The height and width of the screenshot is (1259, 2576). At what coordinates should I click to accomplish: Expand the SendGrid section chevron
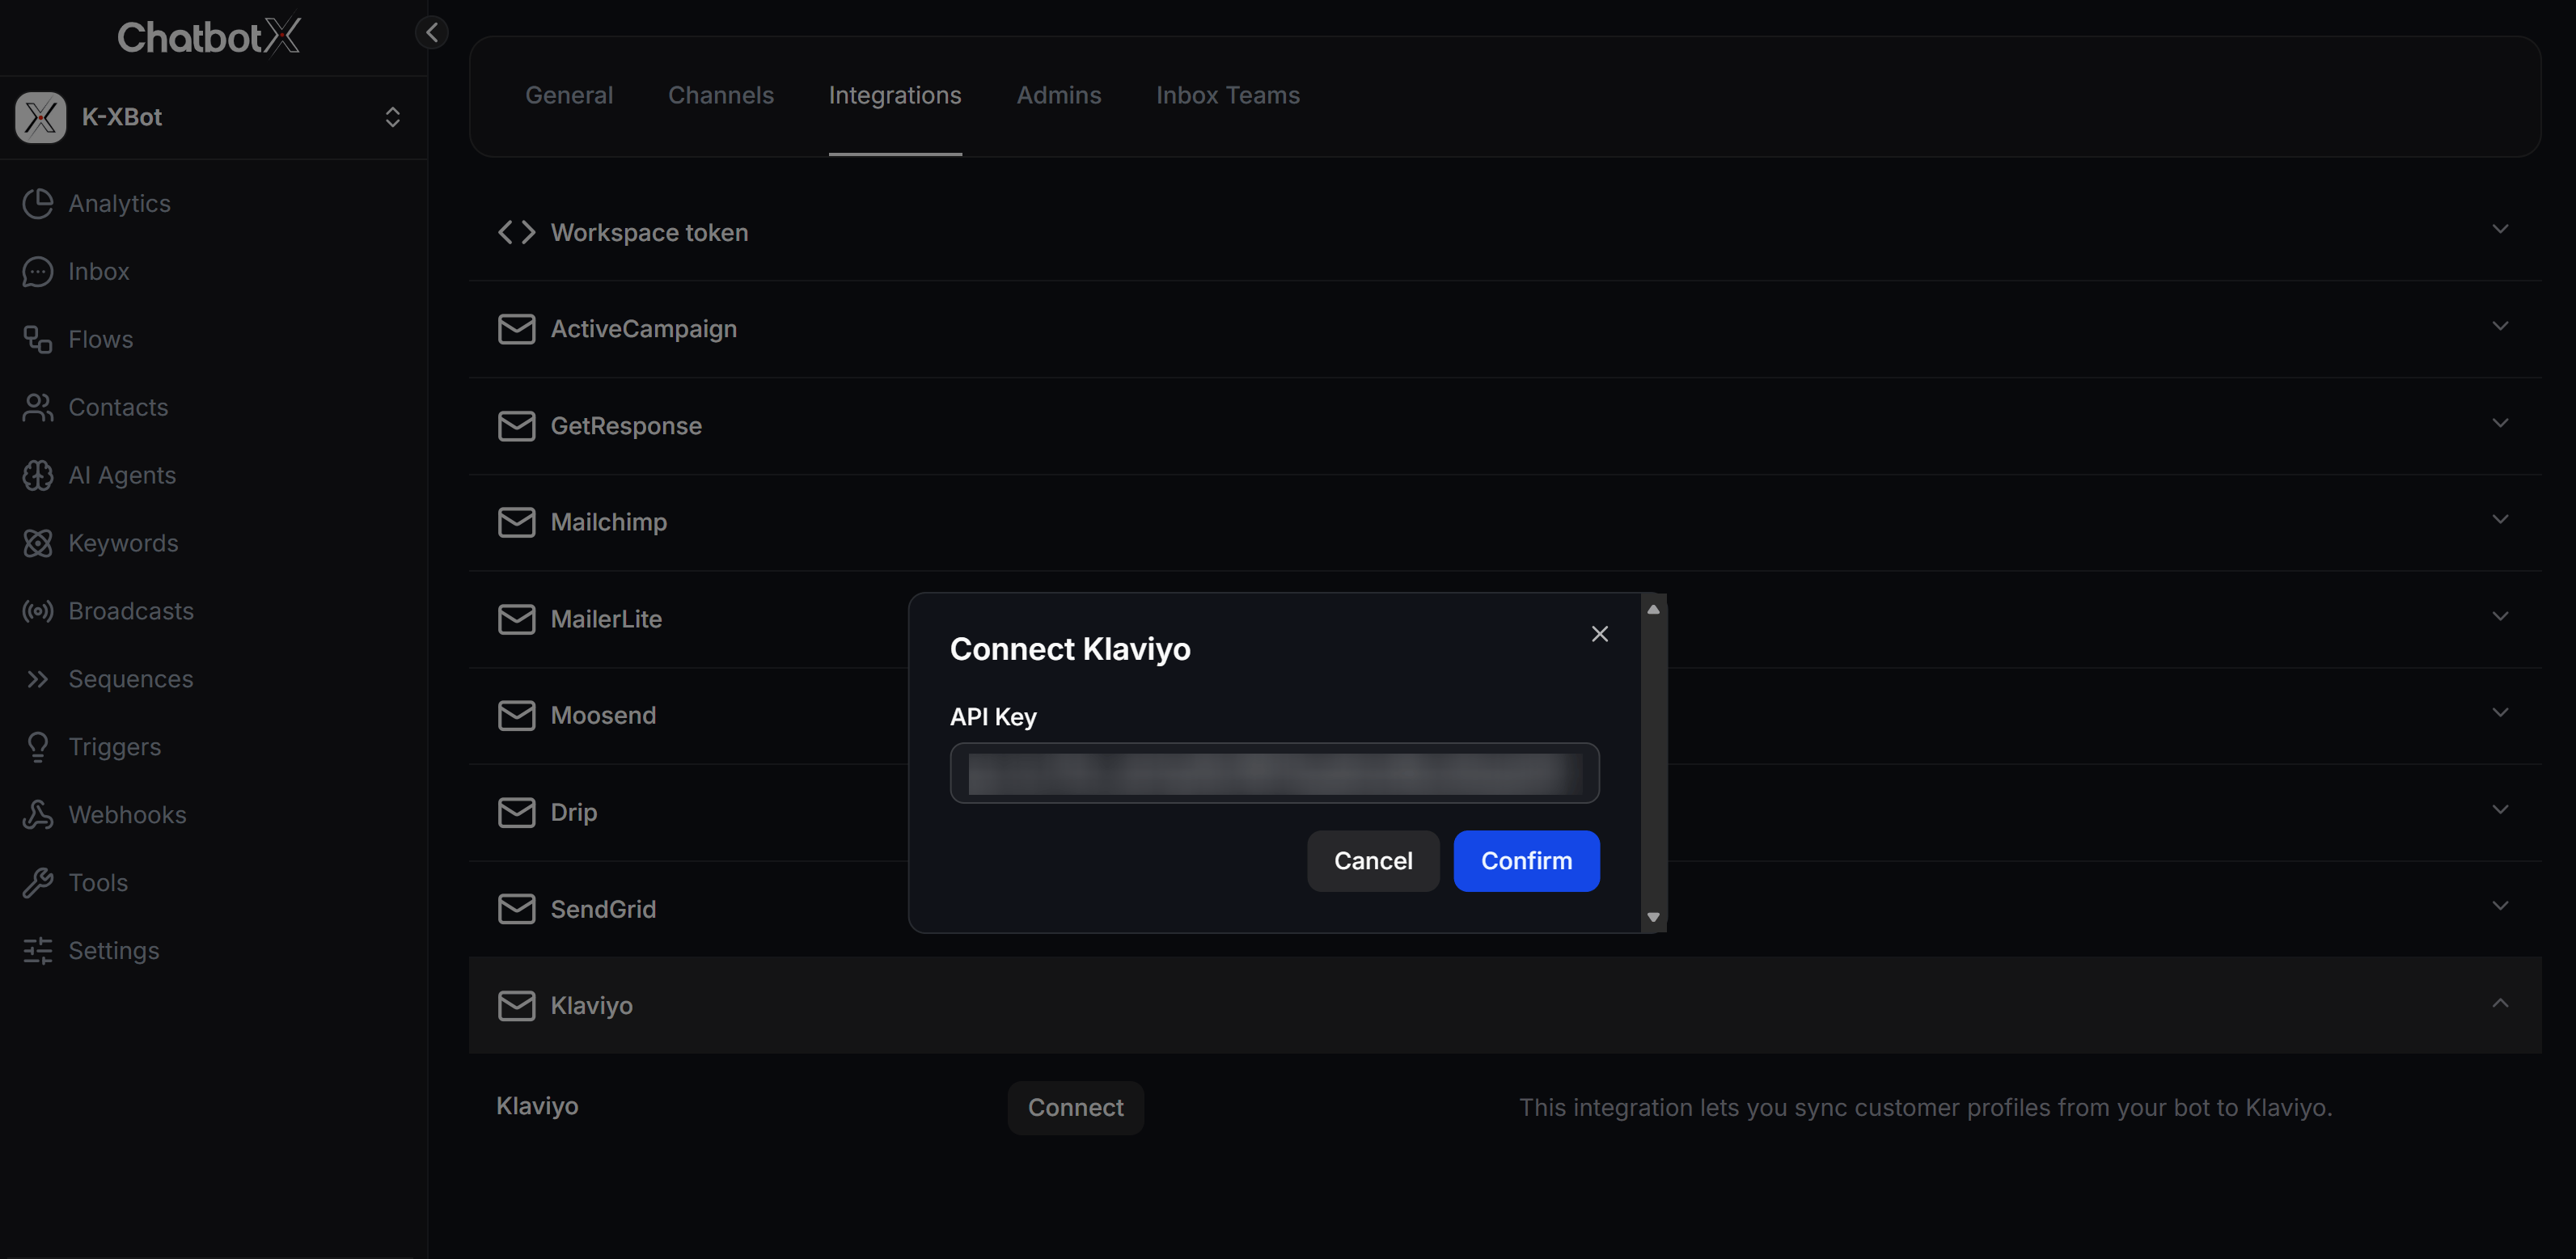coord(2500,907)
